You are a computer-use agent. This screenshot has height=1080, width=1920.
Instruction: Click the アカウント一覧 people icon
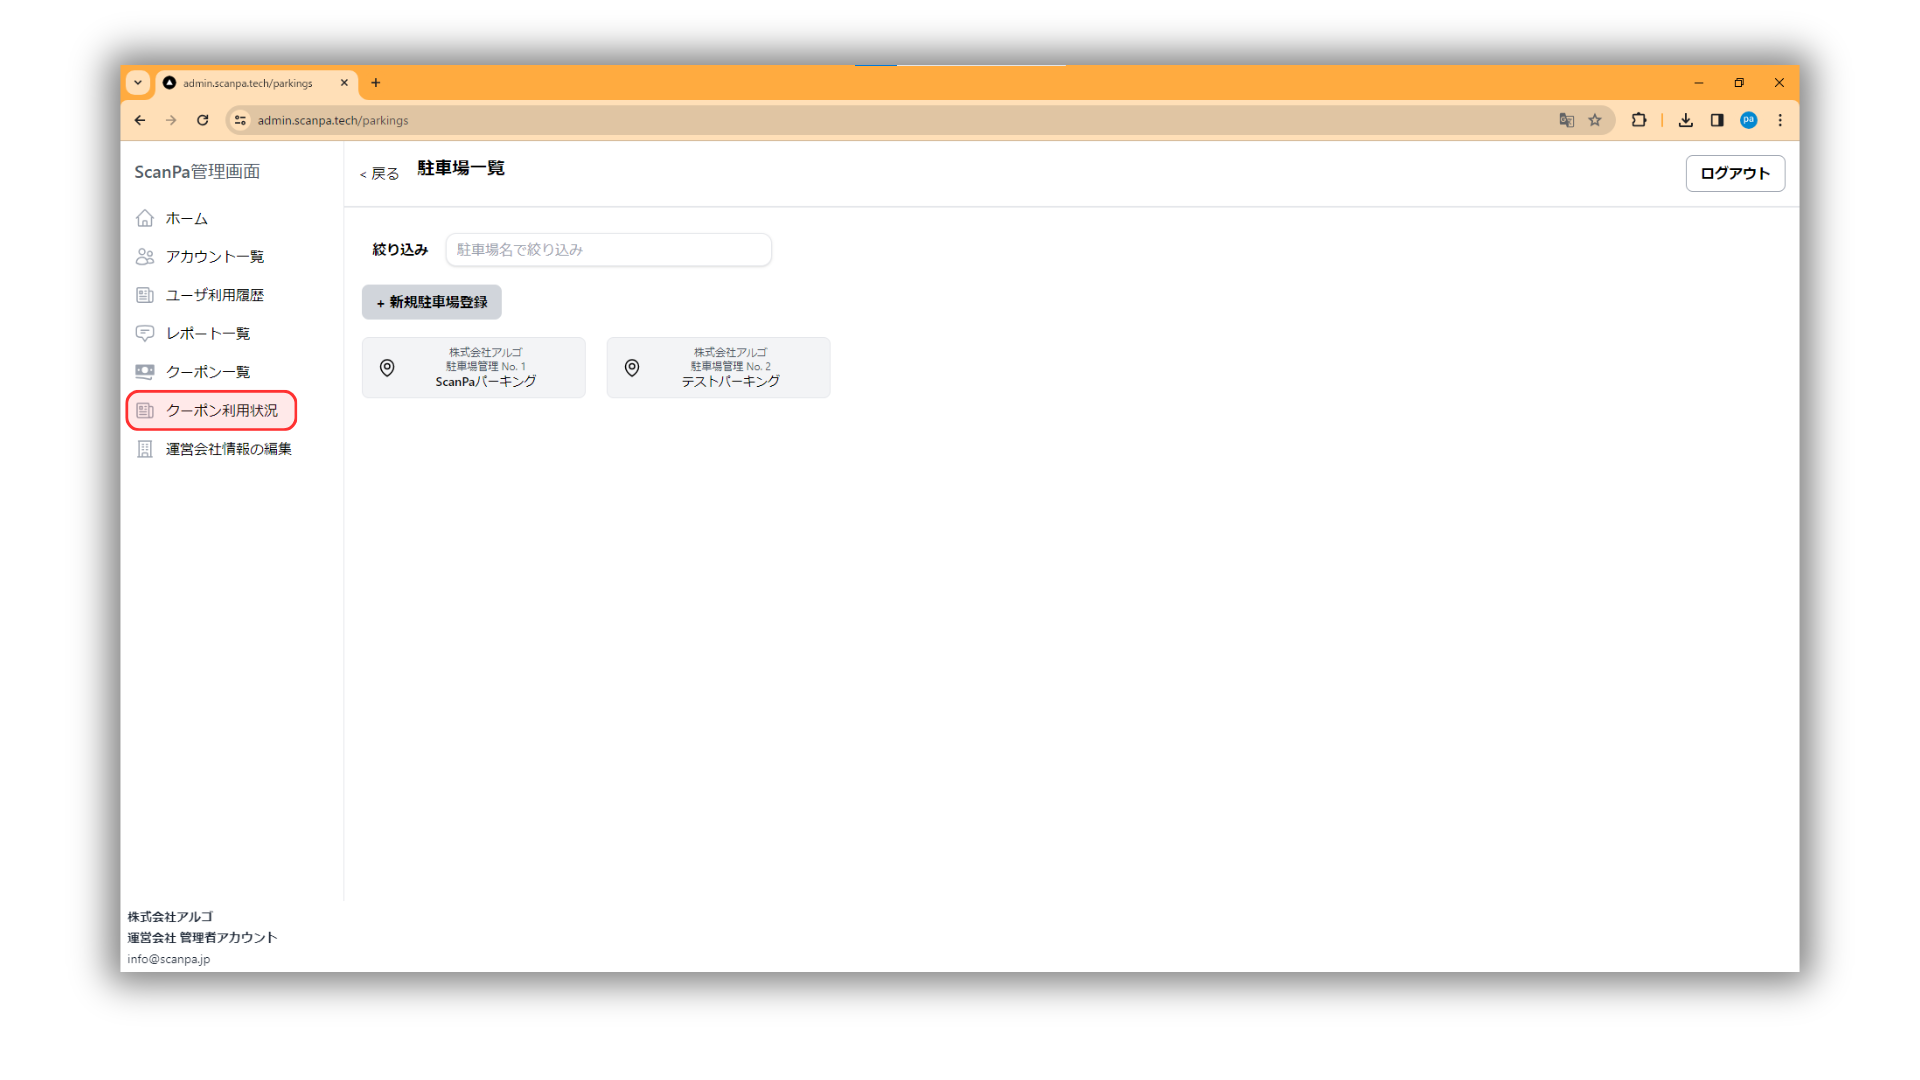click(145, 257)
